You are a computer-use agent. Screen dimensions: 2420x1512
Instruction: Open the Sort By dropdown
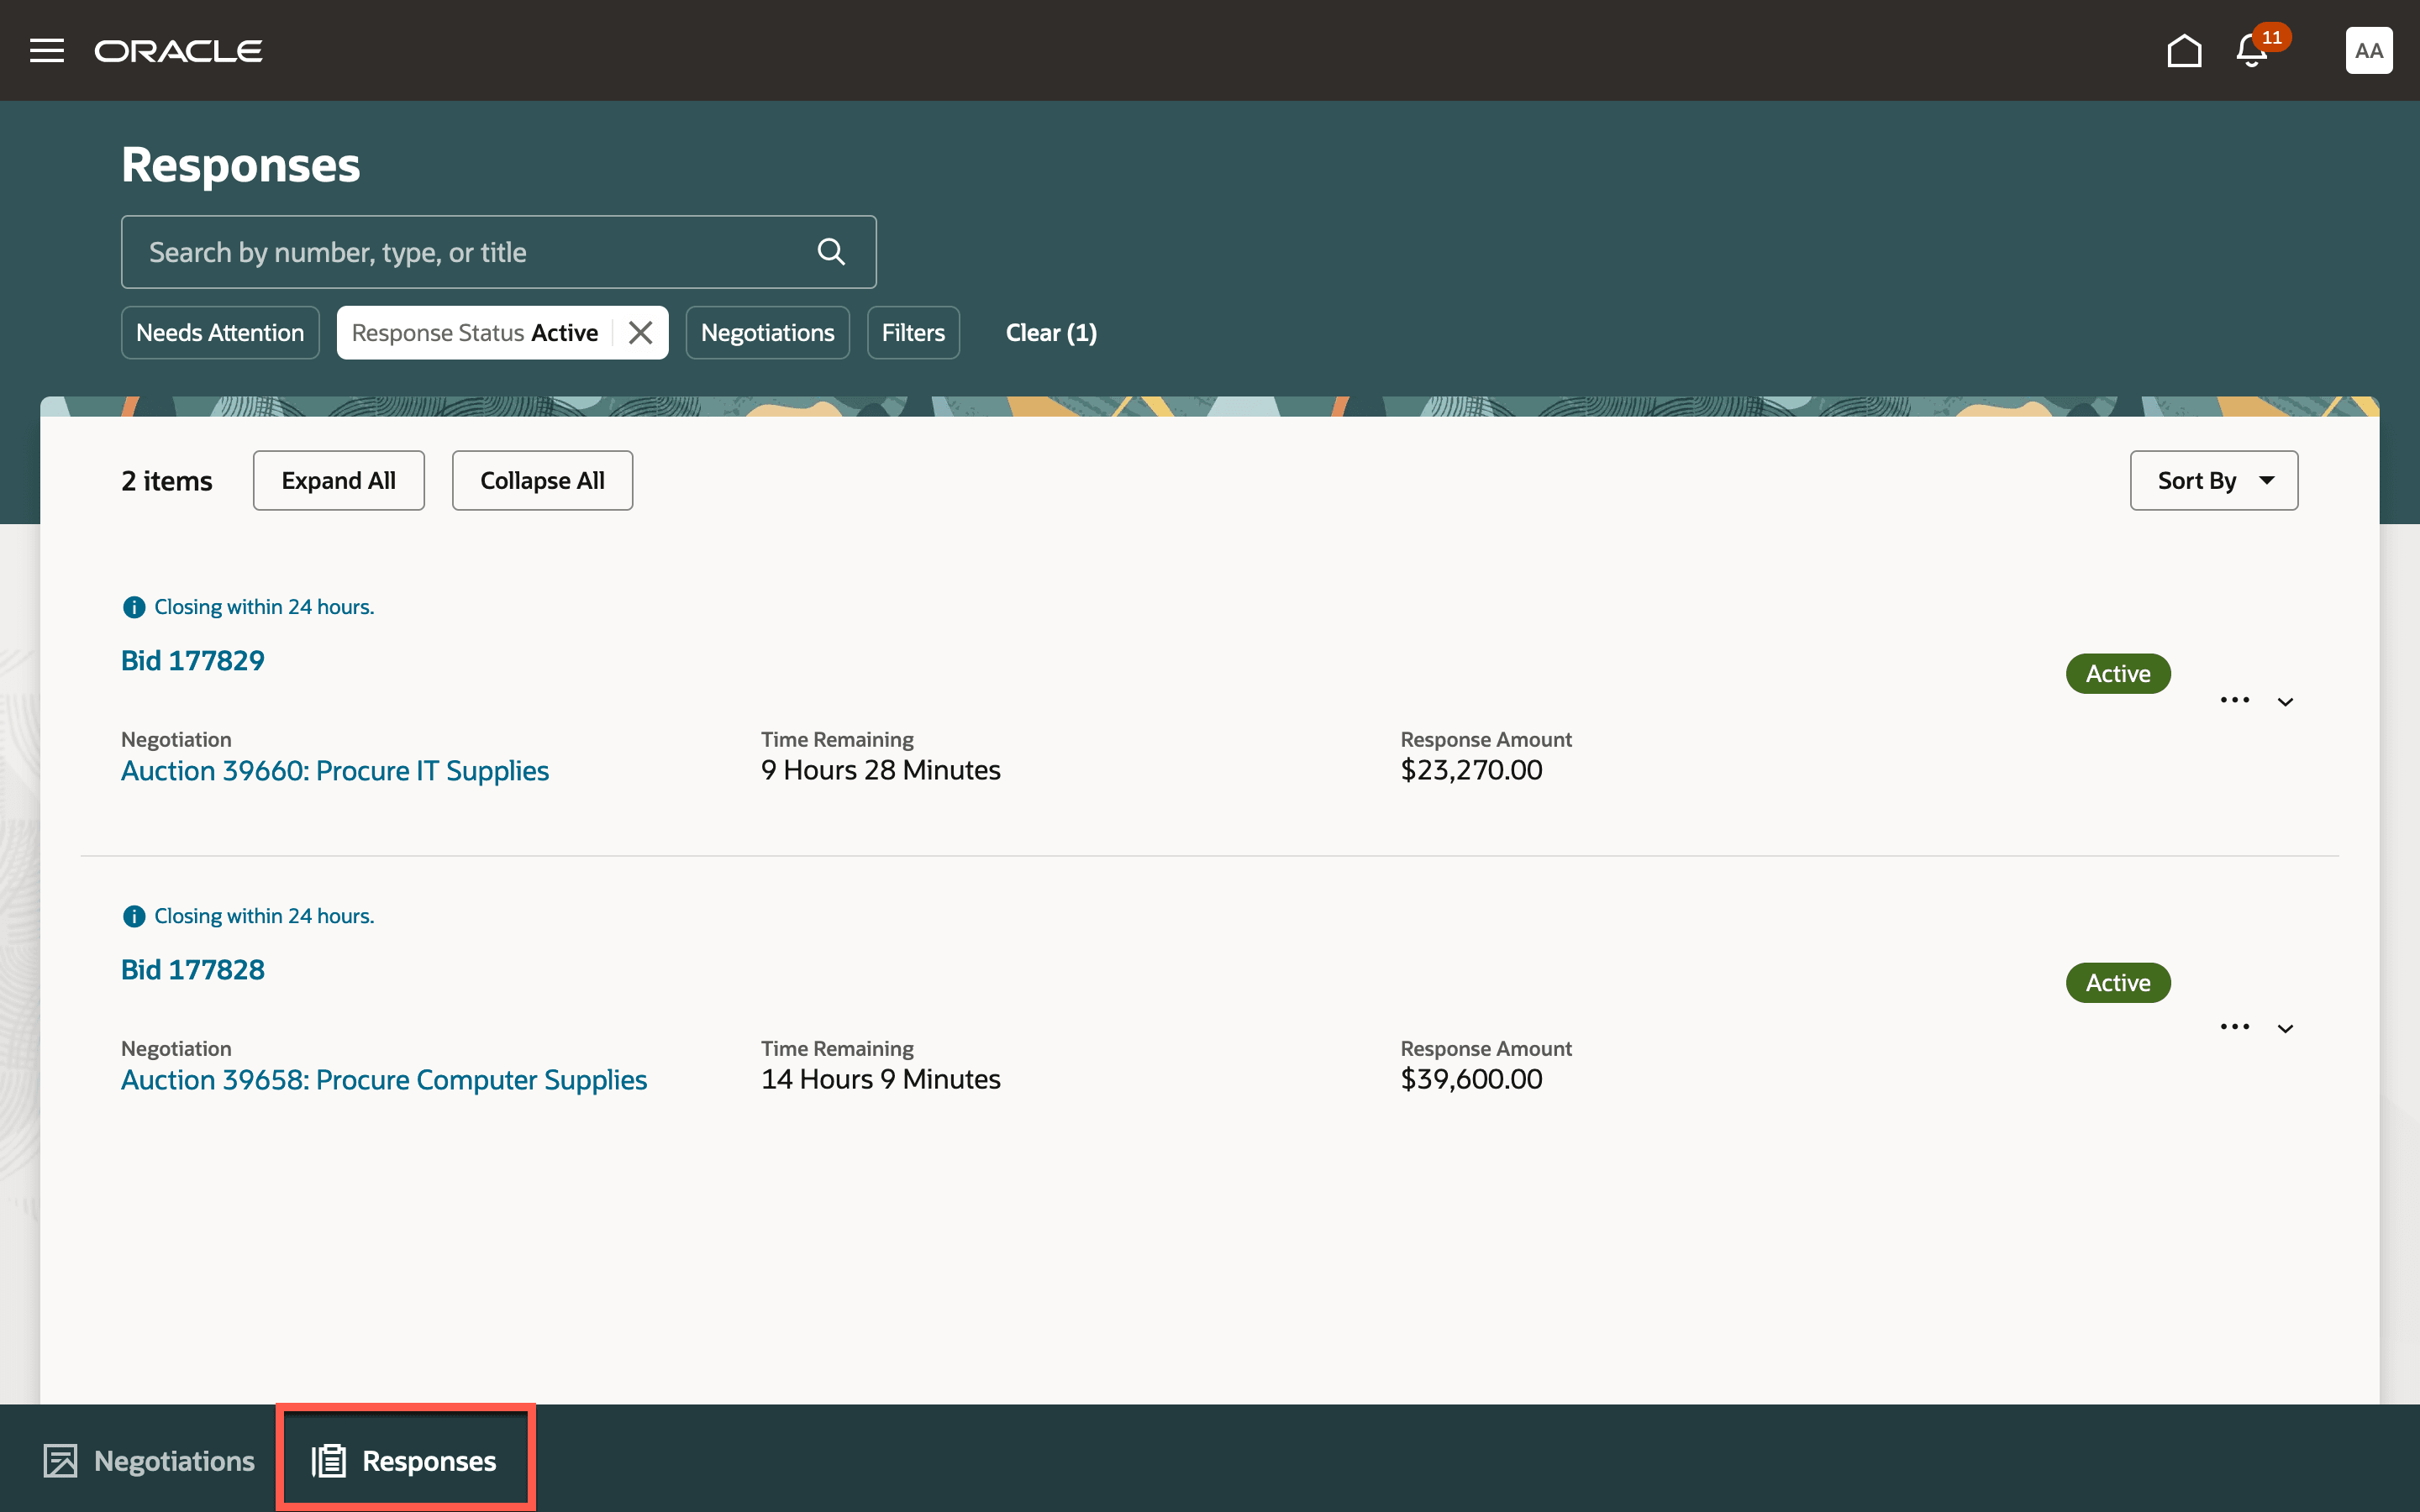click(2213, 481)
